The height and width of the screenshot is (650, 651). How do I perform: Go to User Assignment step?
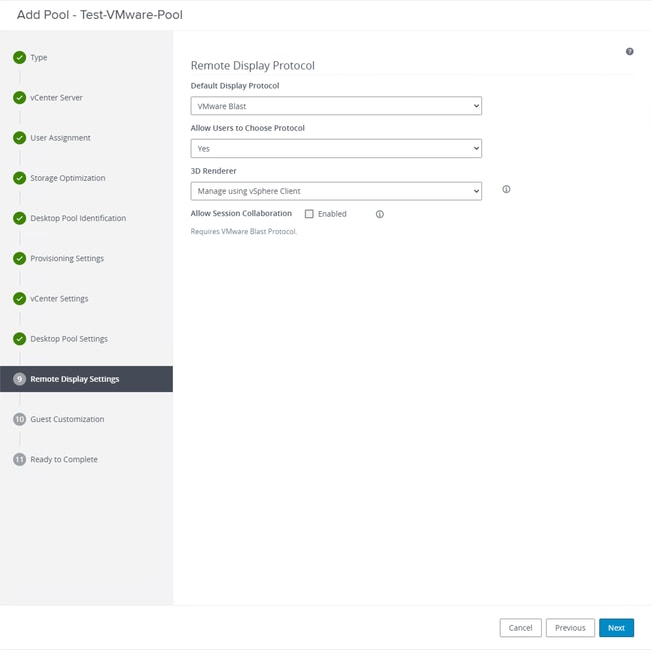tap(60, 138)
